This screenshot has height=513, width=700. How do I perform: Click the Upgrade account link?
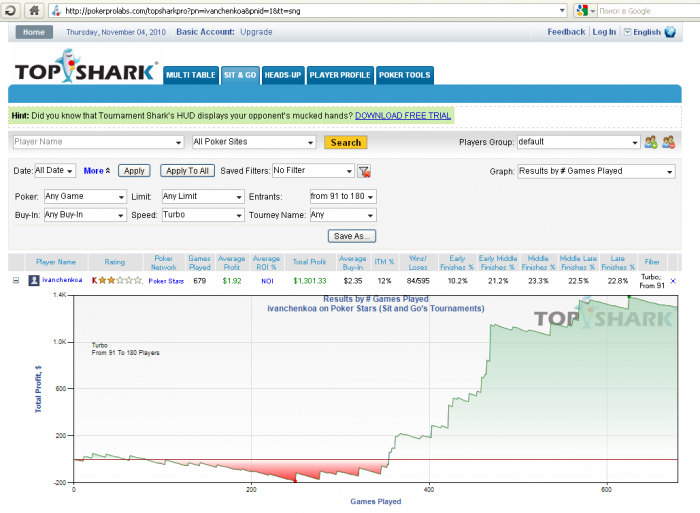[x=256, y=32]
